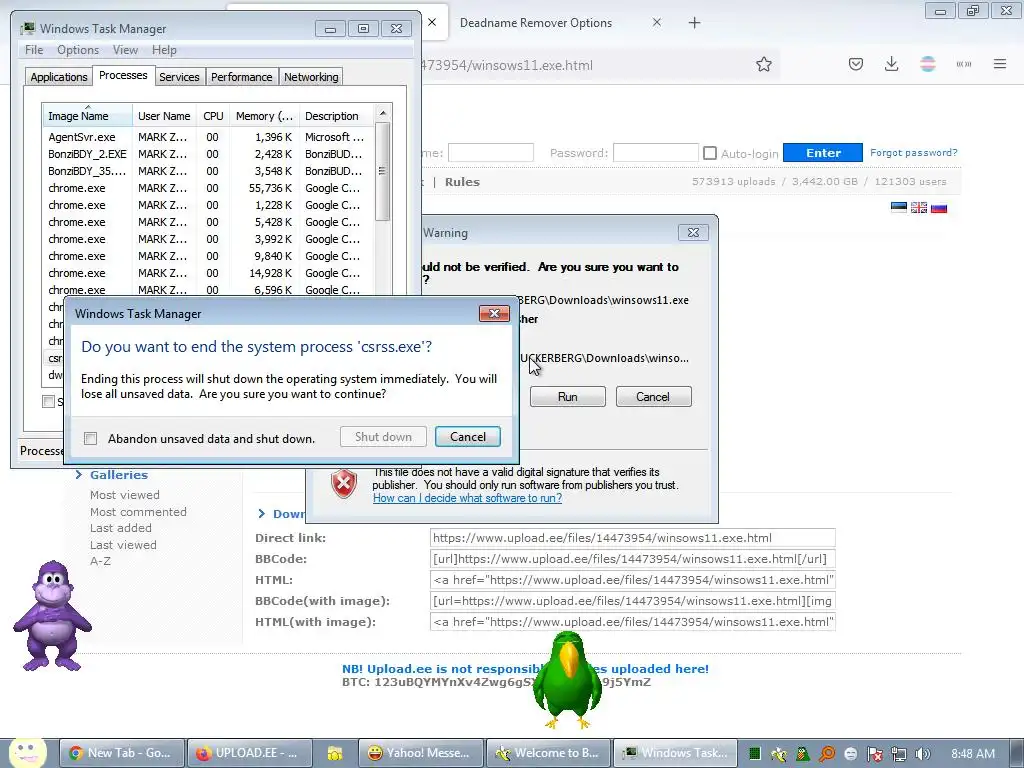Open the Rules link on upload.ee
The width and height of the screenshot is (1024, 768).
click(462, 182)
